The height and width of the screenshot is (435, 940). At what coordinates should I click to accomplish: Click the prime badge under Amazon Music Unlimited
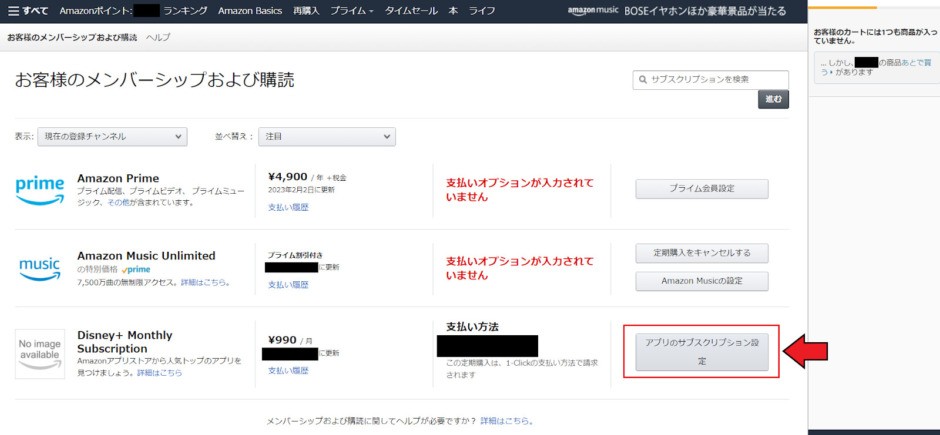(135, 270)
